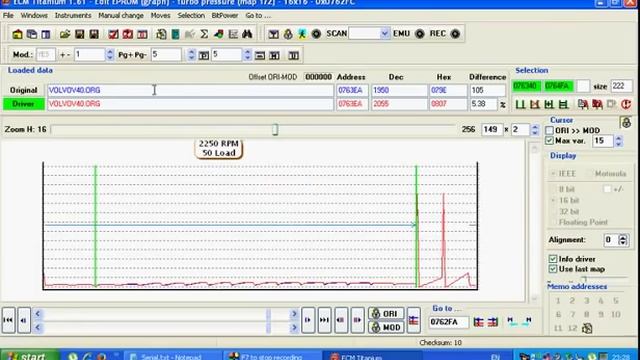Screen dimensions: 640x360
Task: Jump to the first page with rewind button
Action: [x=8, y=320]
